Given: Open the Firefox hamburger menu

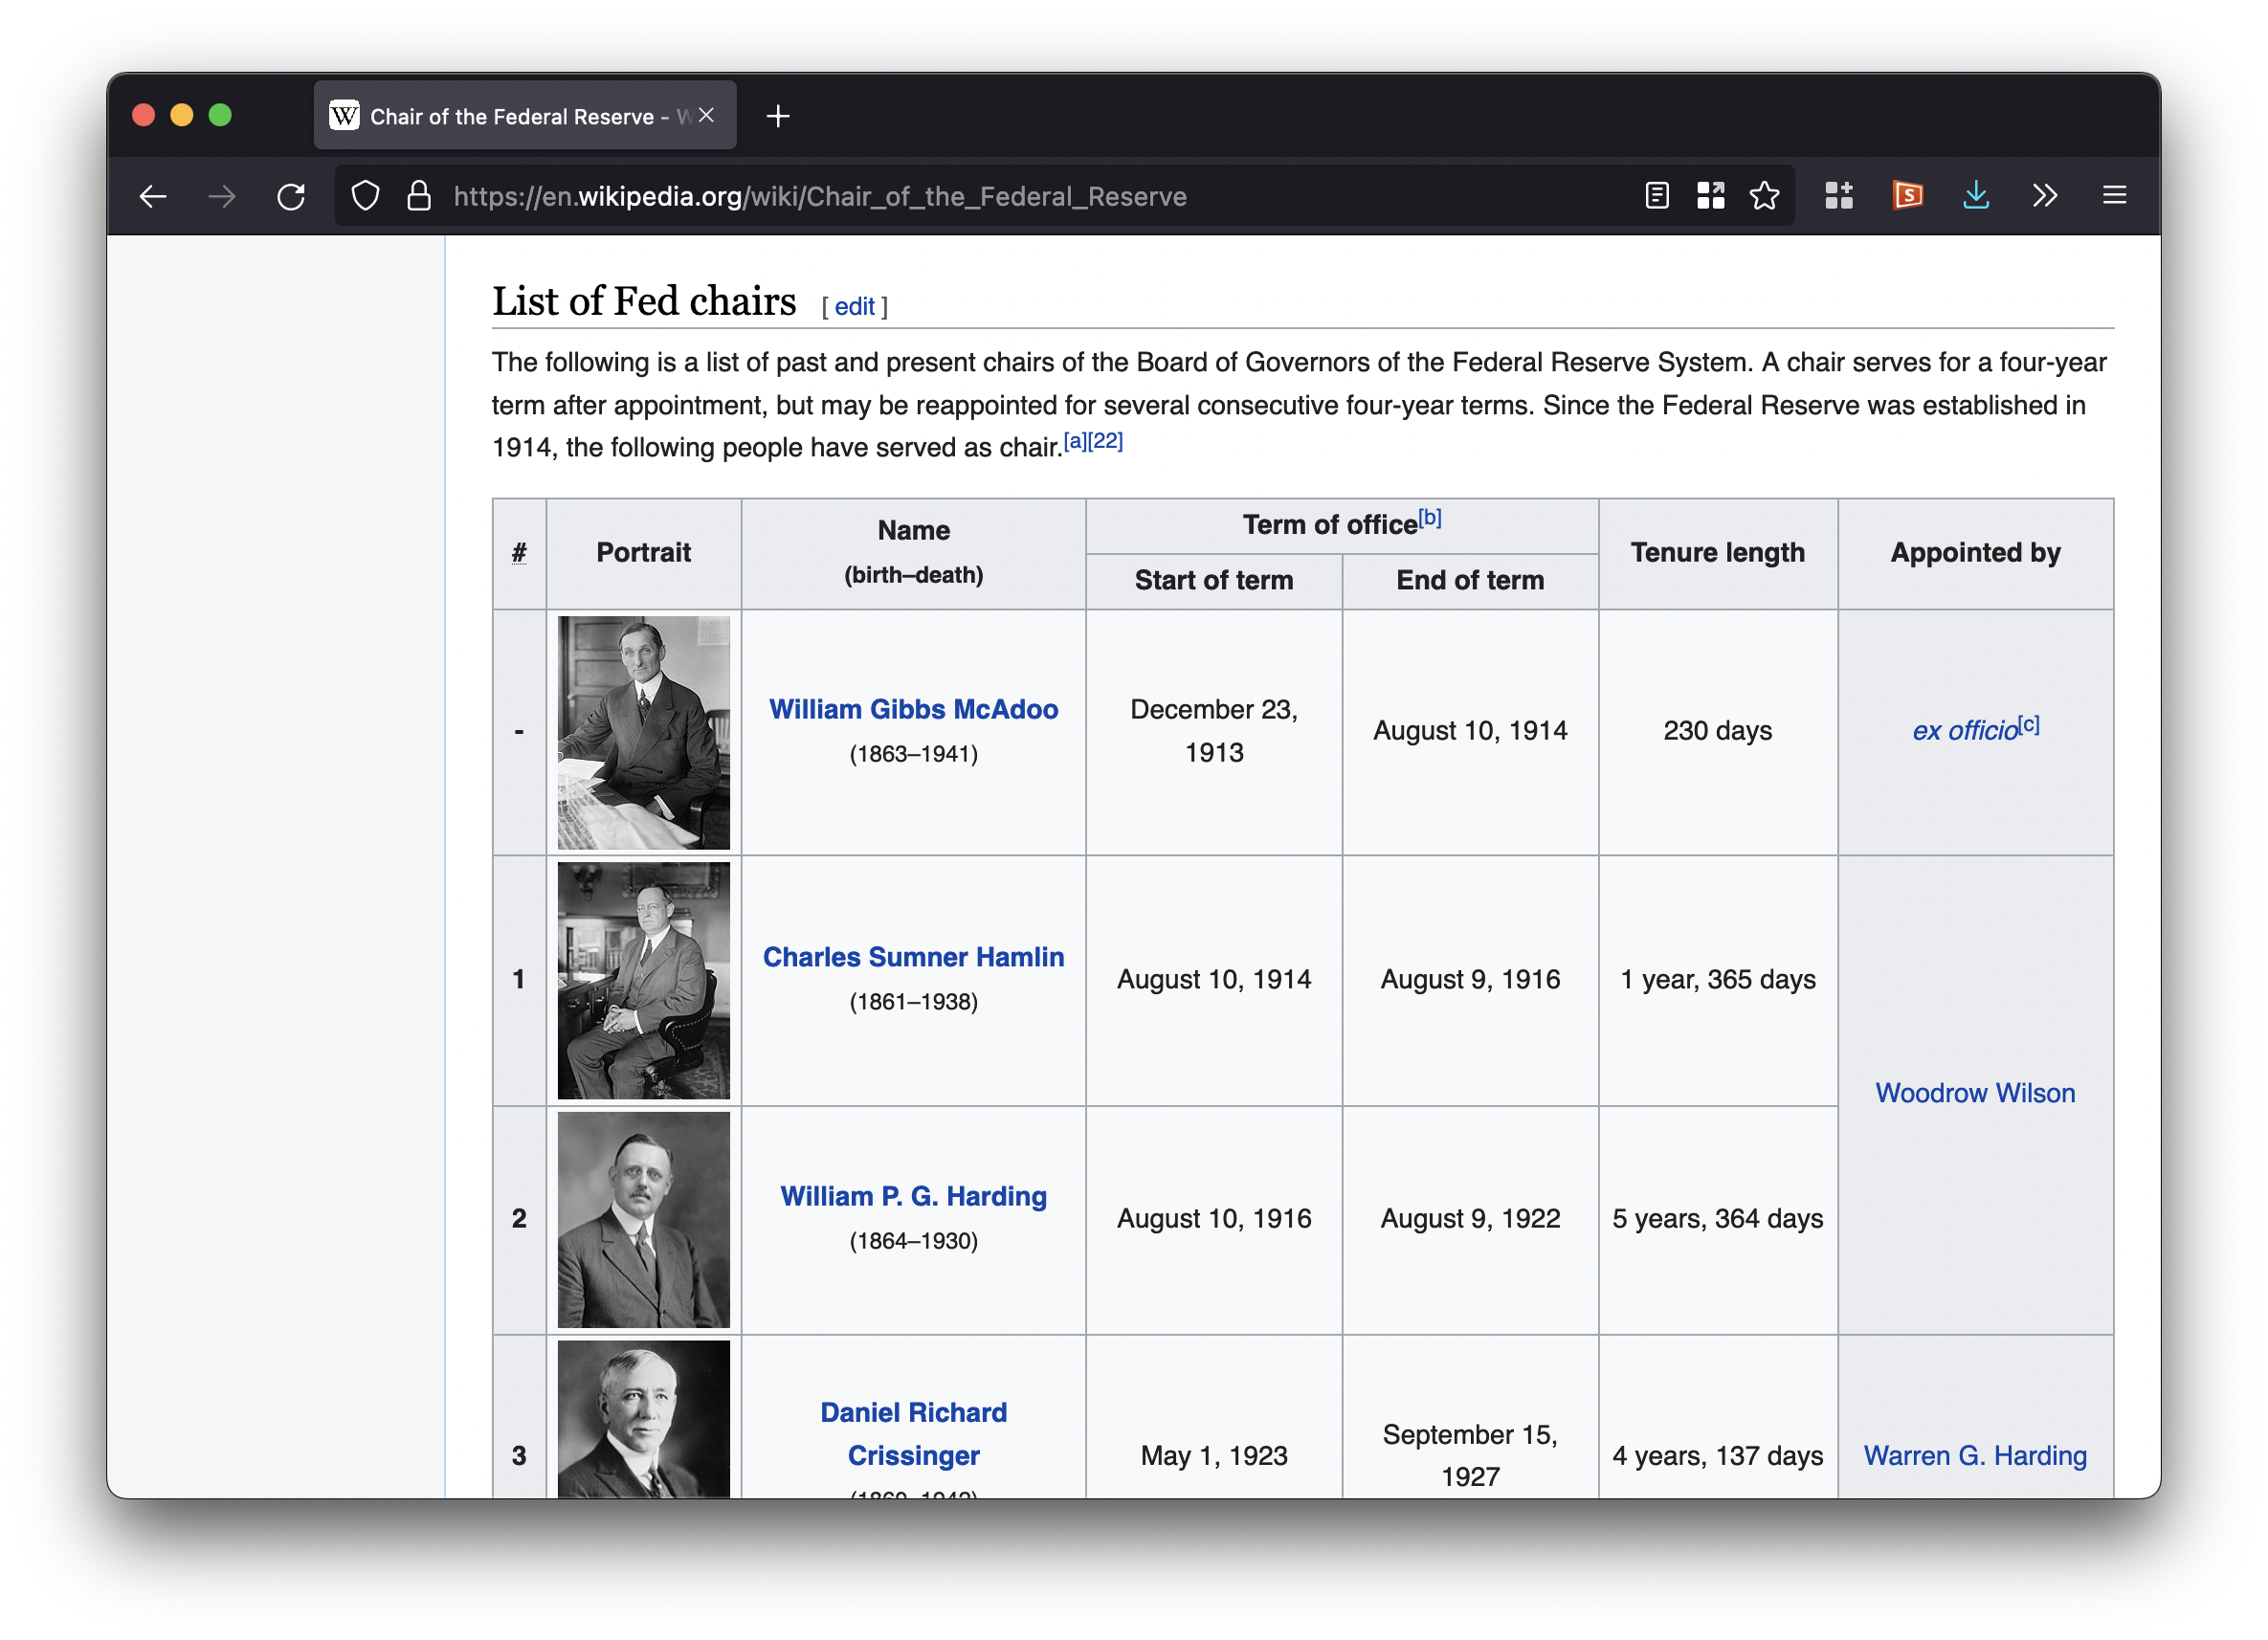Looking at the screenshot, I should (x=2114, y=195).
